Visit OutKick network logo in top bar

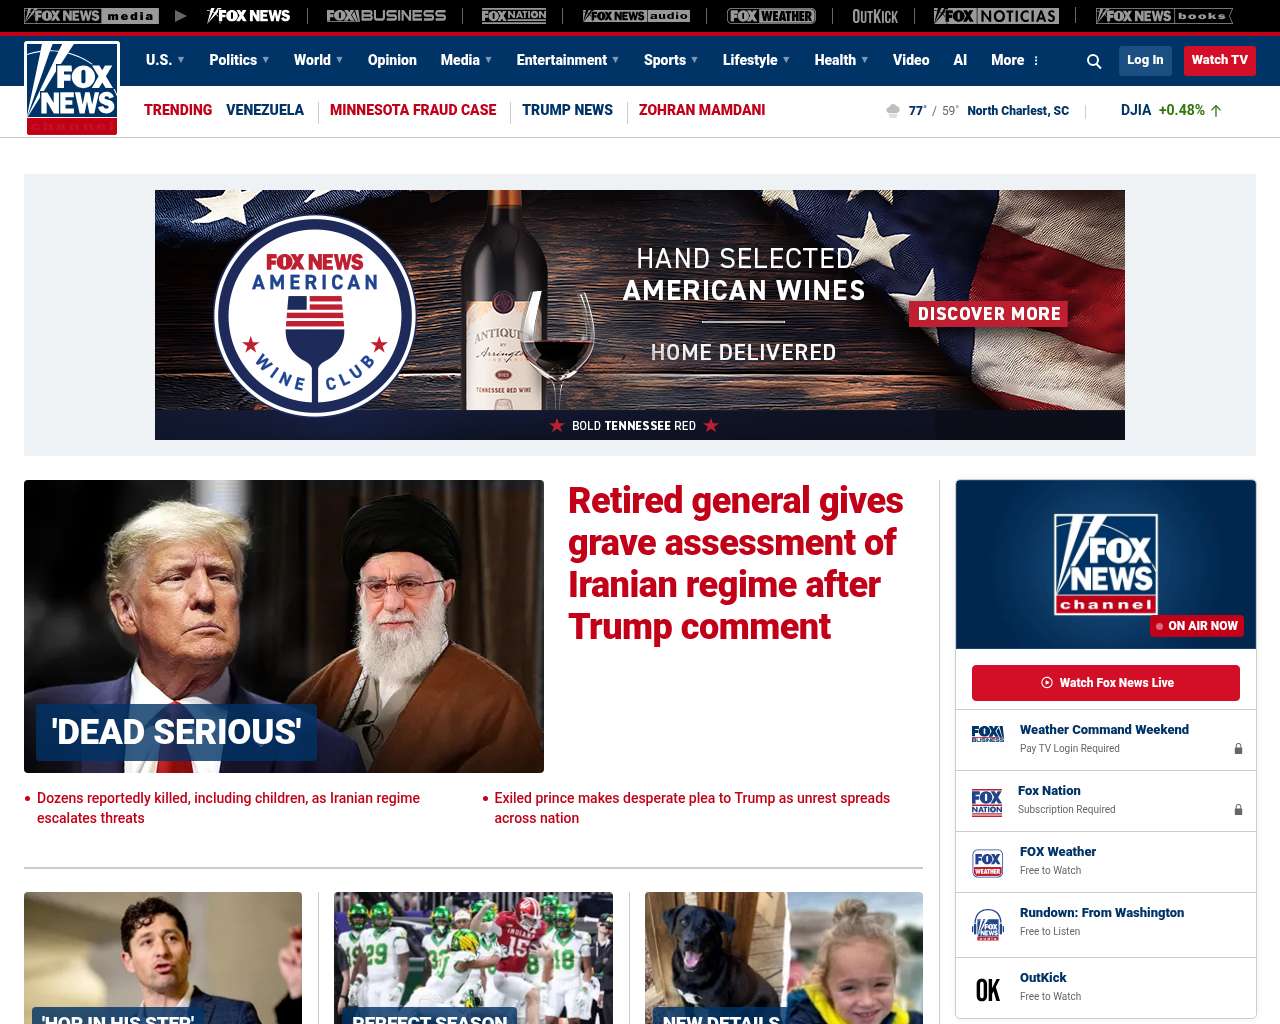[x=875, y=16]
